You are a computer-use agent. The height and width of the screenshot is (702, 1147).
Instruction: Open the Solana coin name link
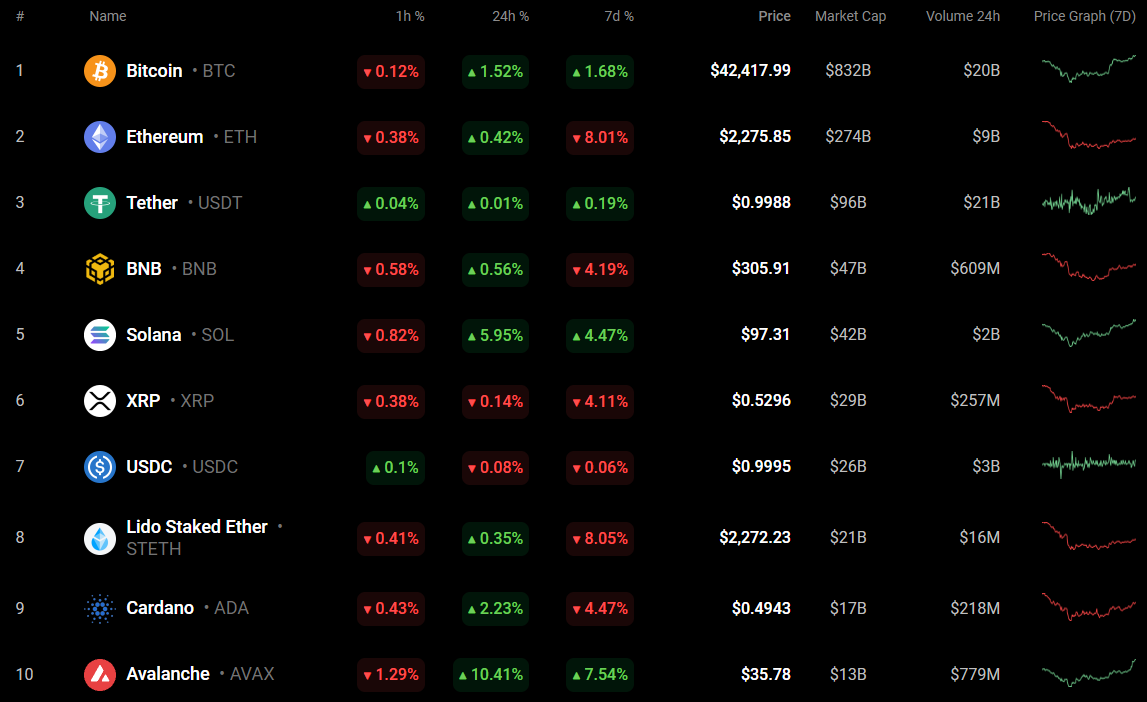(154, 335)
